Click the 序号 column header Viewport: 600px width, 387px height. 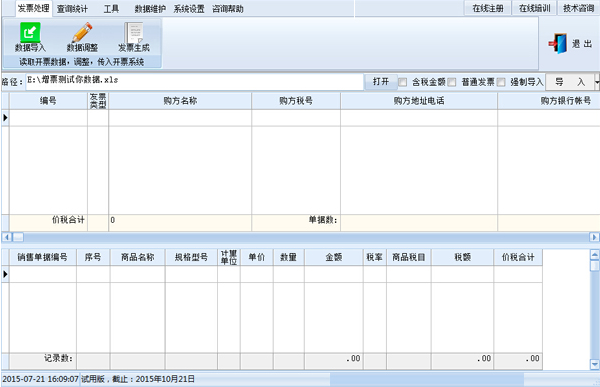[93, 257]
